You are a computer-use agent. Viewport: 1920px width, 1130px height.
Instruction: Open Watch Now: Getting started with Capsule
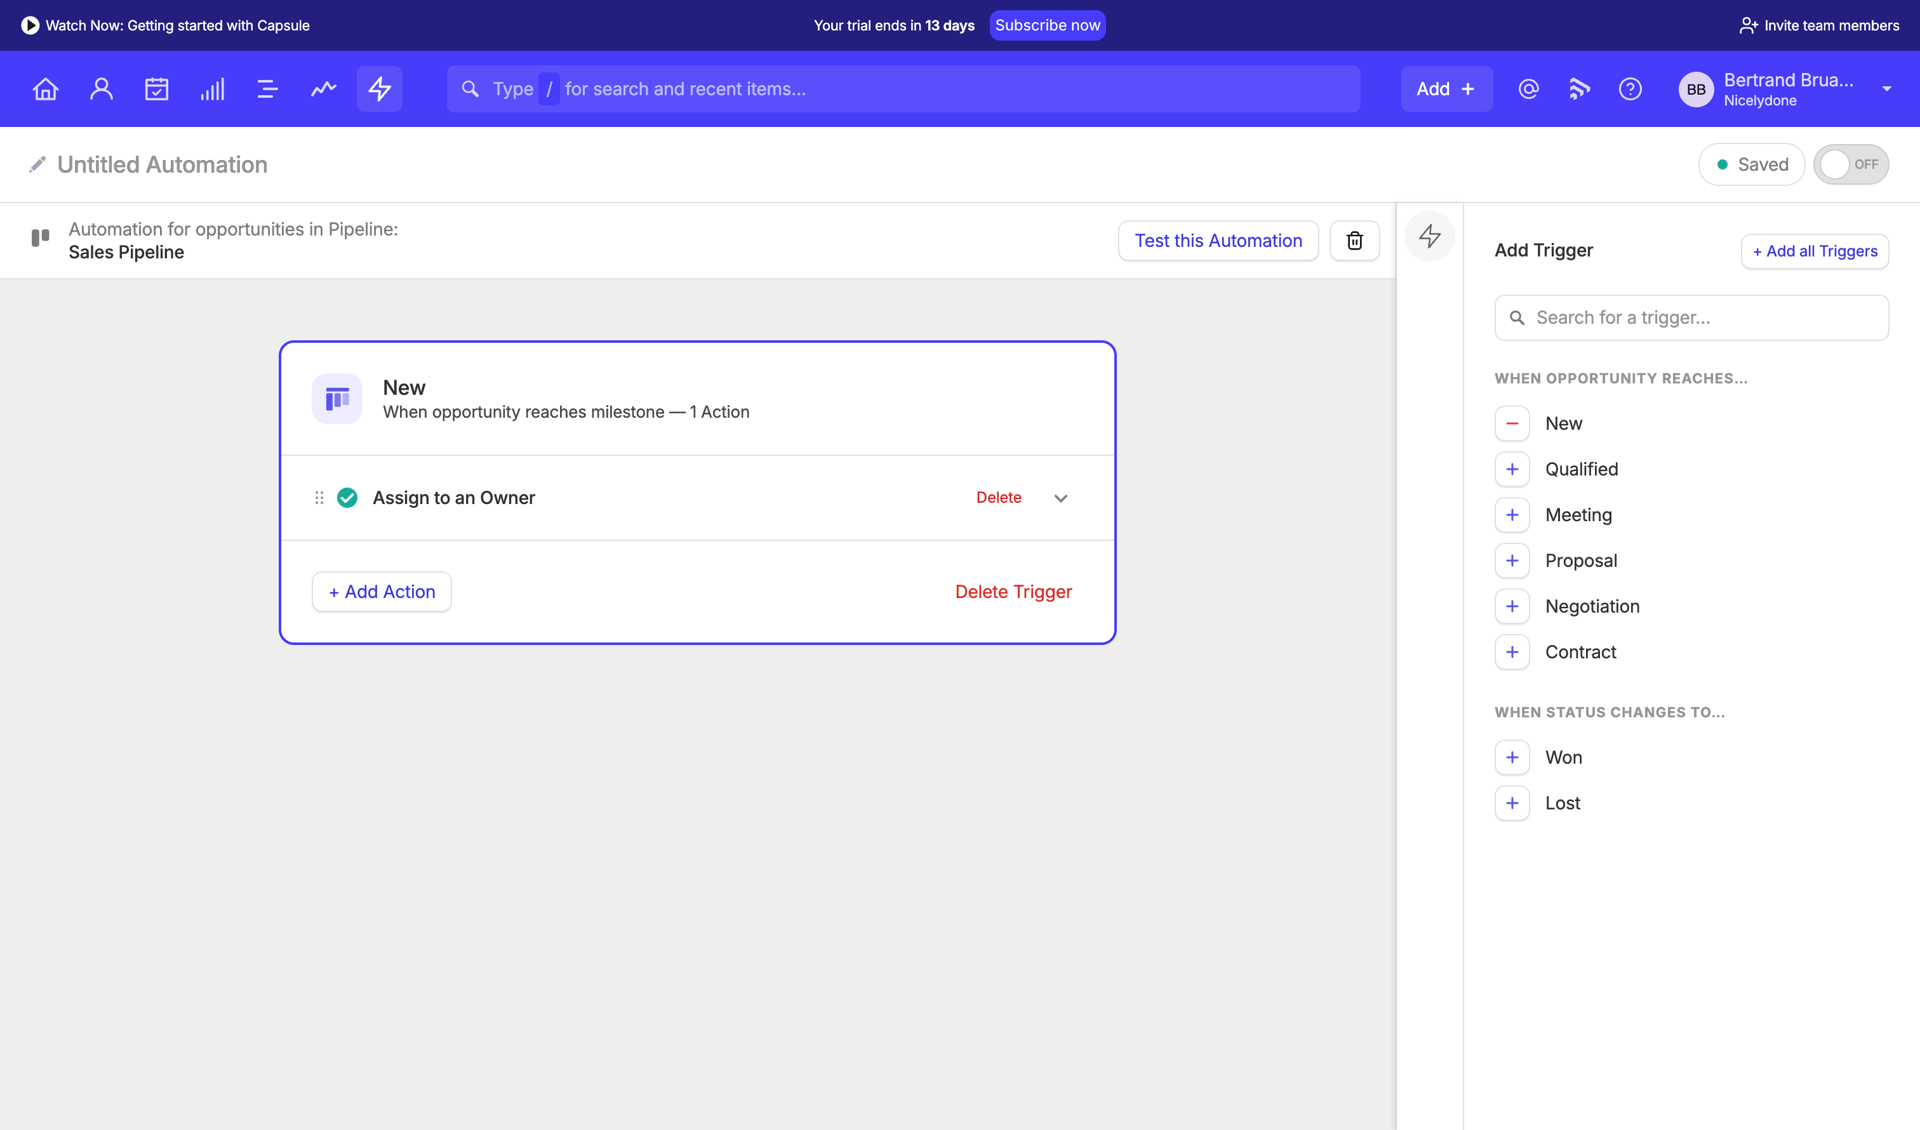point(165,25)
